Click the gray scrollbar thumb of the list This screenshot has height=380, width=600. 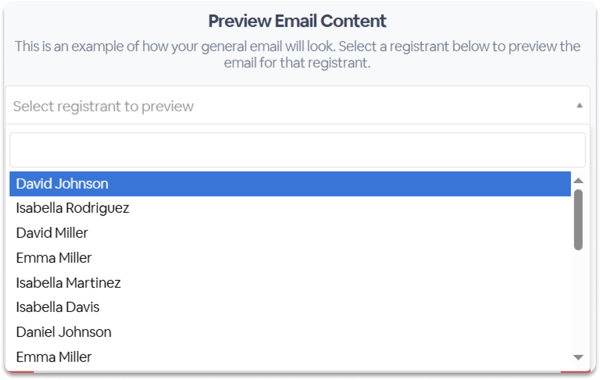(x=579, y=220)
